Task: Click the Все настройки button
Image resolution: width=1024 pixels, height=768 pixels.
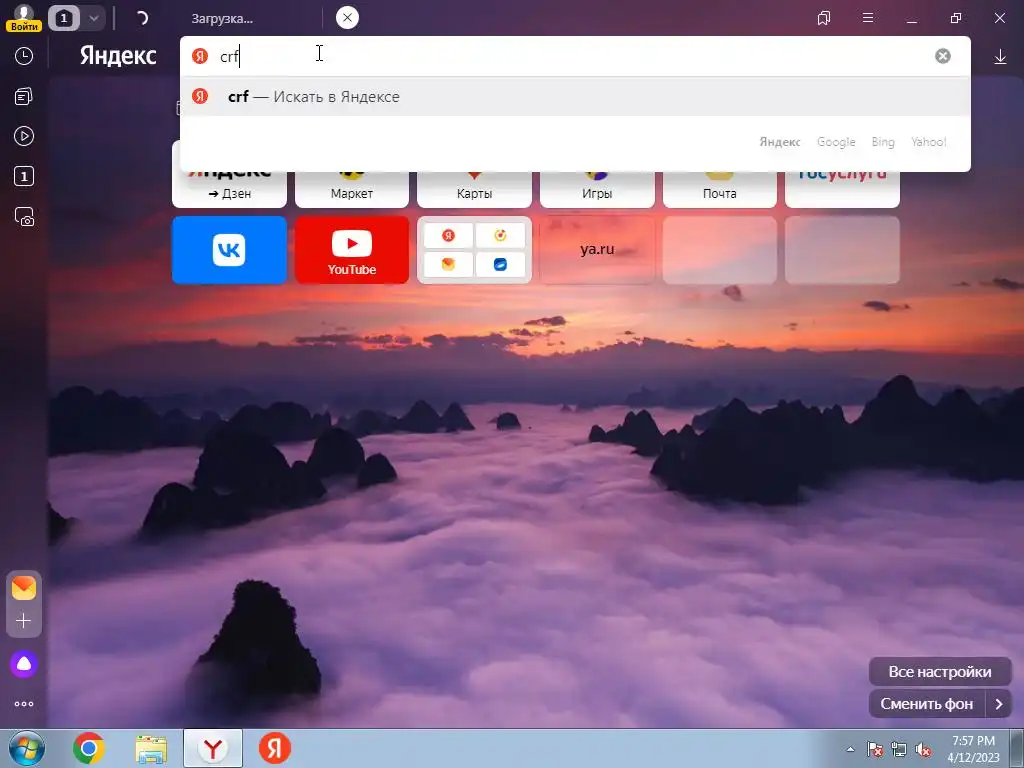Action: [x=940, y=671]
